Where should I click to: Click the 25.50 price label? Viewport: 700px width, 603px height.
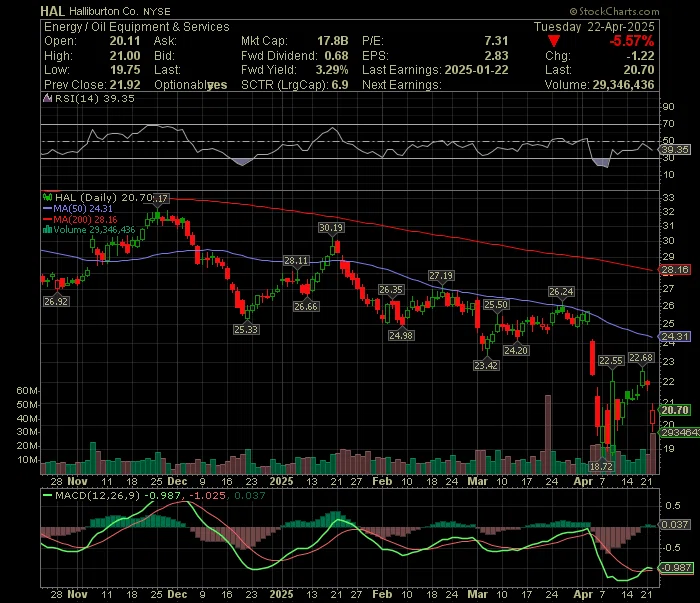point(496,305)
